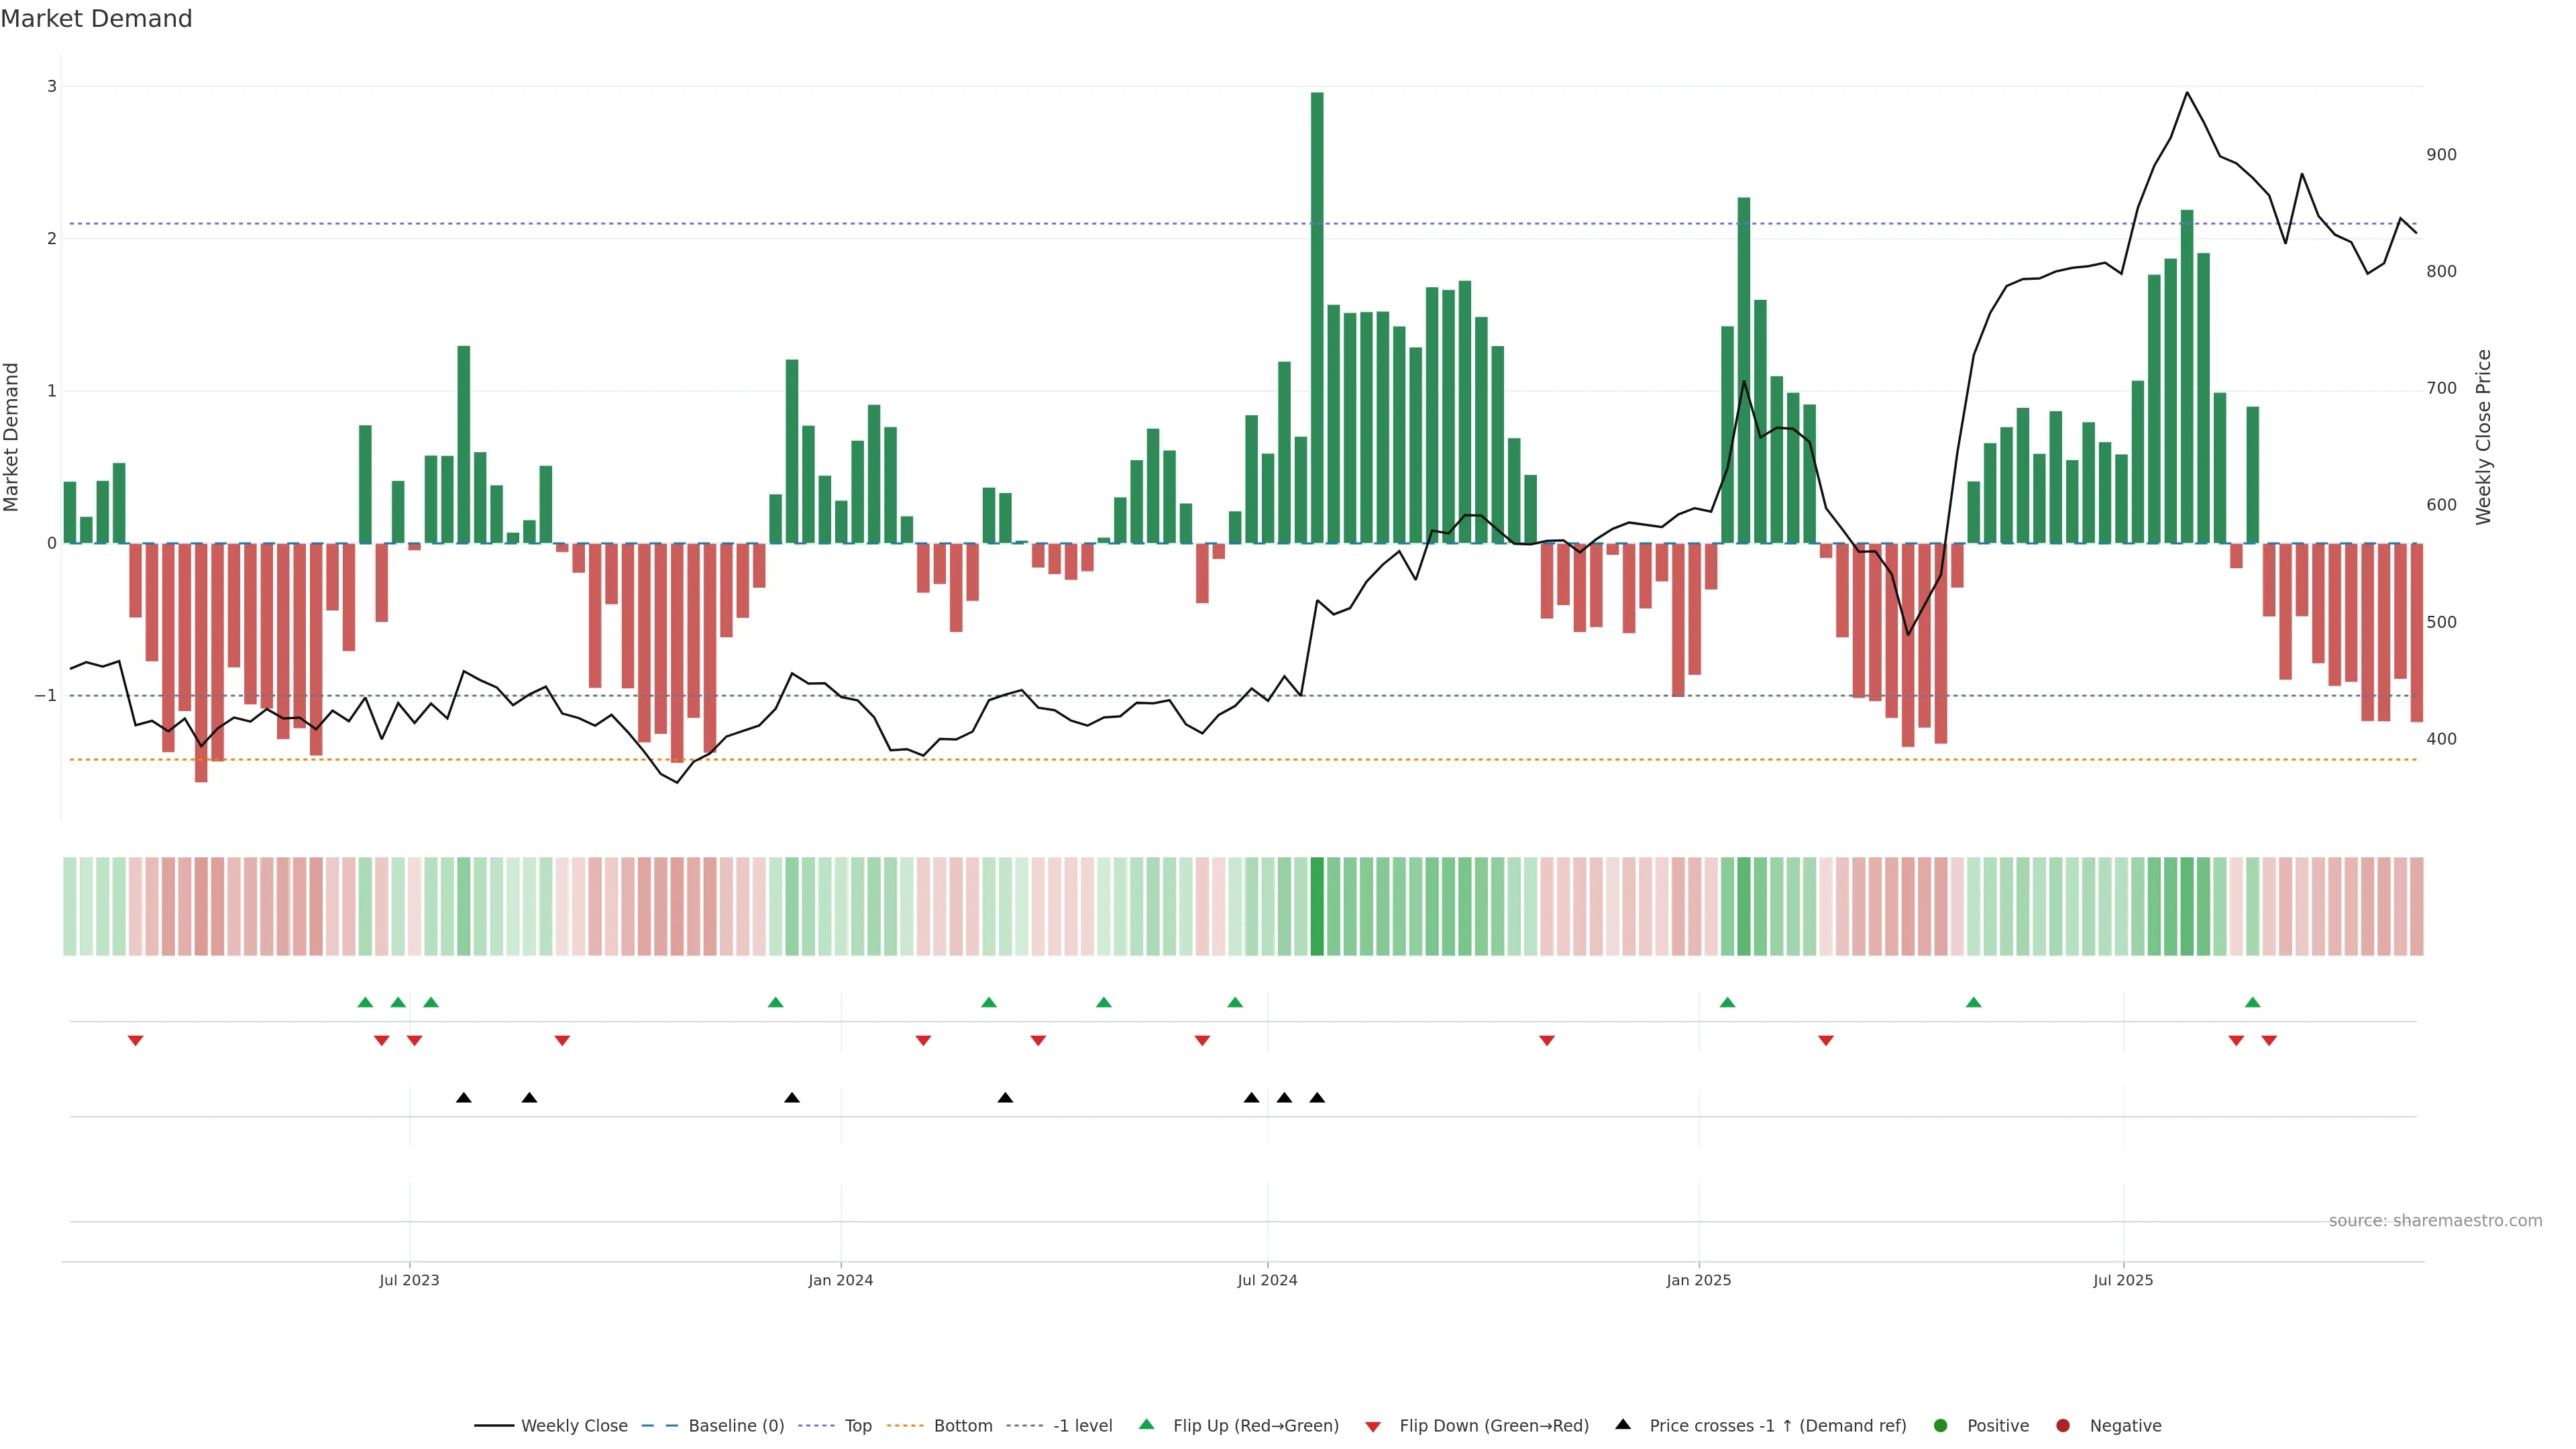2576x1449 pixels.
Task: Select the rightmost green Flip Up marker
Action: [2252, 1002]
